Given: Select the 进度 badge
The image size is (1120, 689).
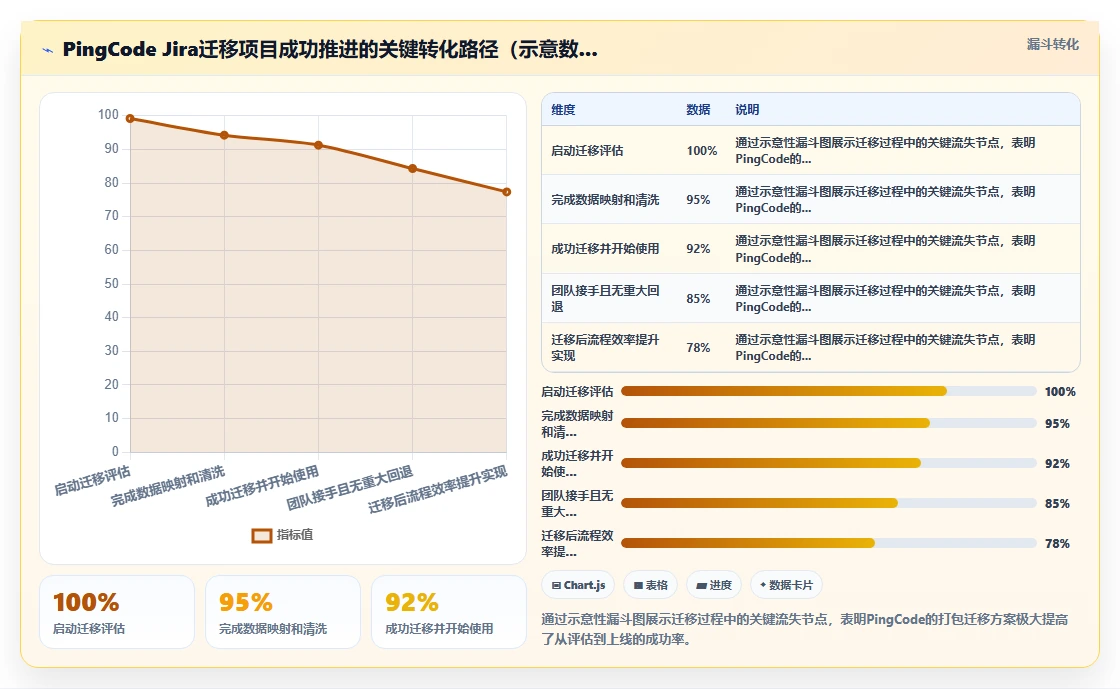Looking at the screenshot, I should tap(714, 585).
